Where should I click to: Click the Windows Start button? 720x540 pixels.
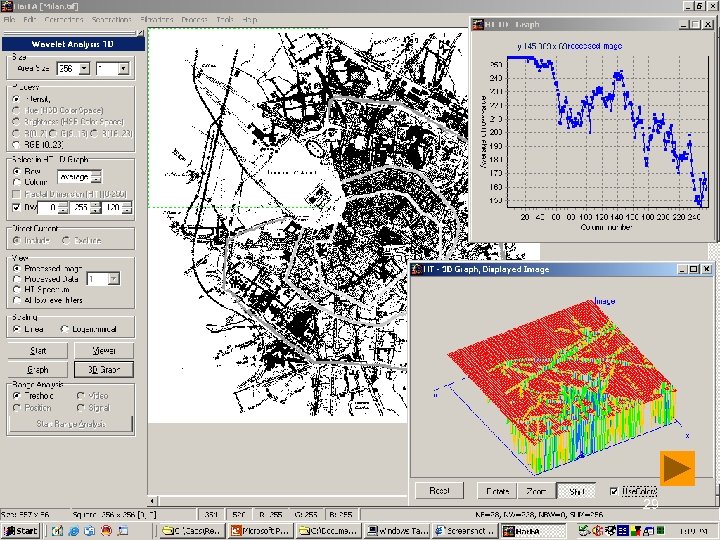tap(20, 529)
